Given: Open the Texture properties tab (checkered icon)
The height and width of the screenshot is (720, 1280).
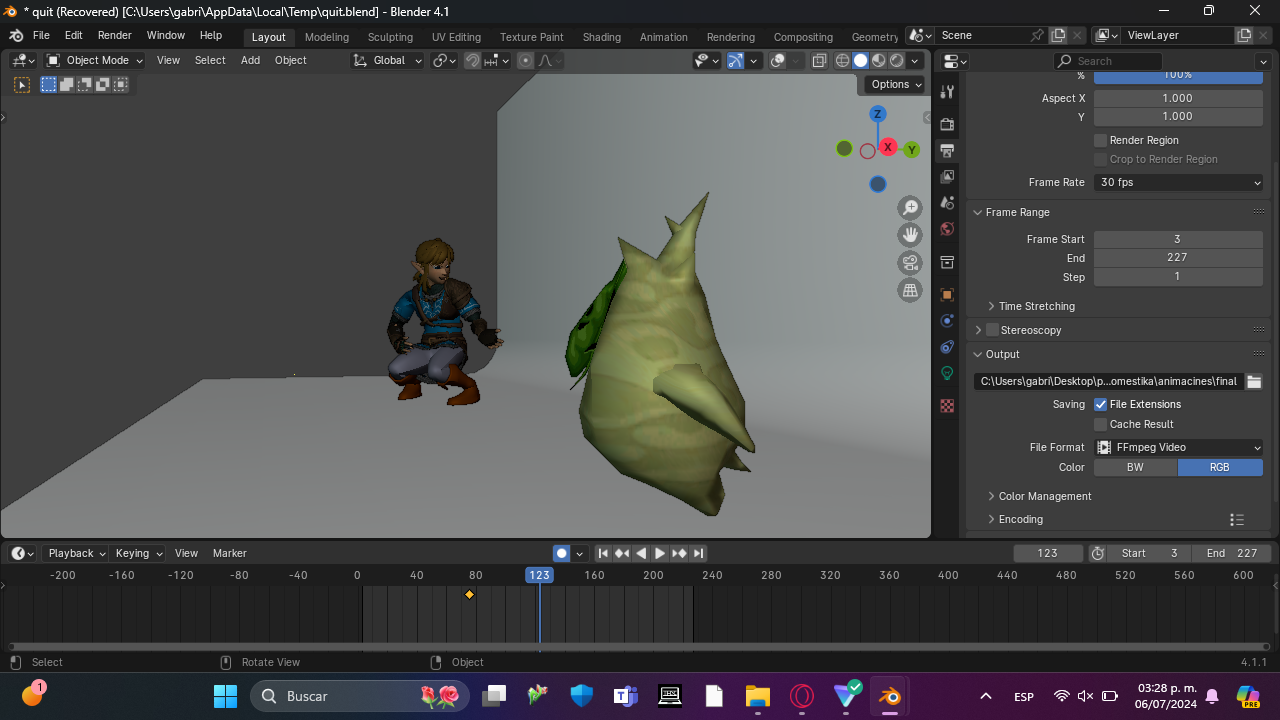Looking at the screenshot, I should click(947, 405).
